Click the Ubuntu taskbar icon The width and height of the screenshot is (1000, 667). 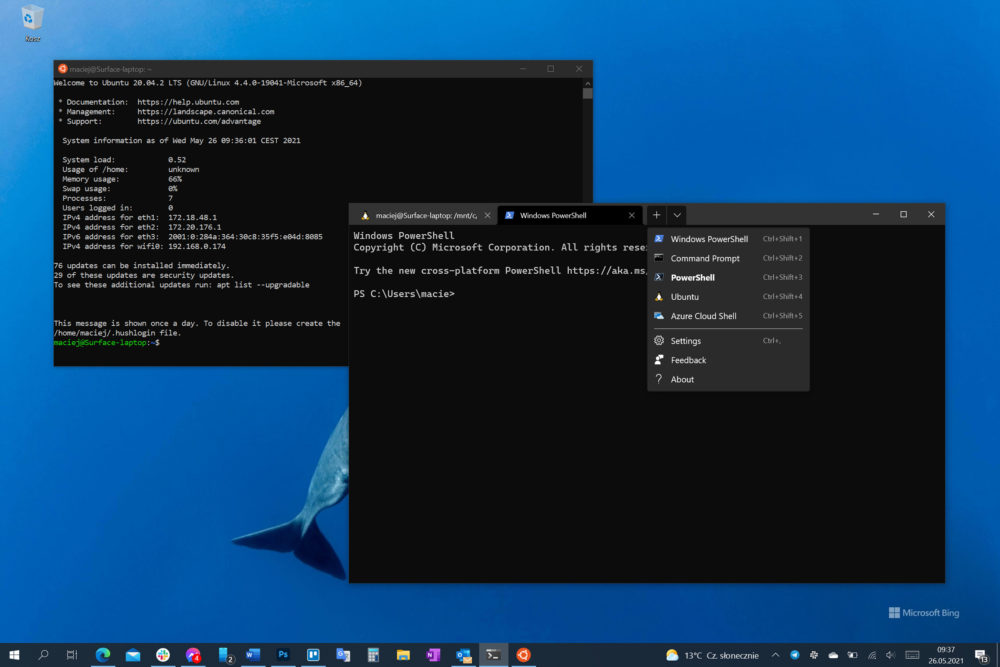click(x=523, y=655)
